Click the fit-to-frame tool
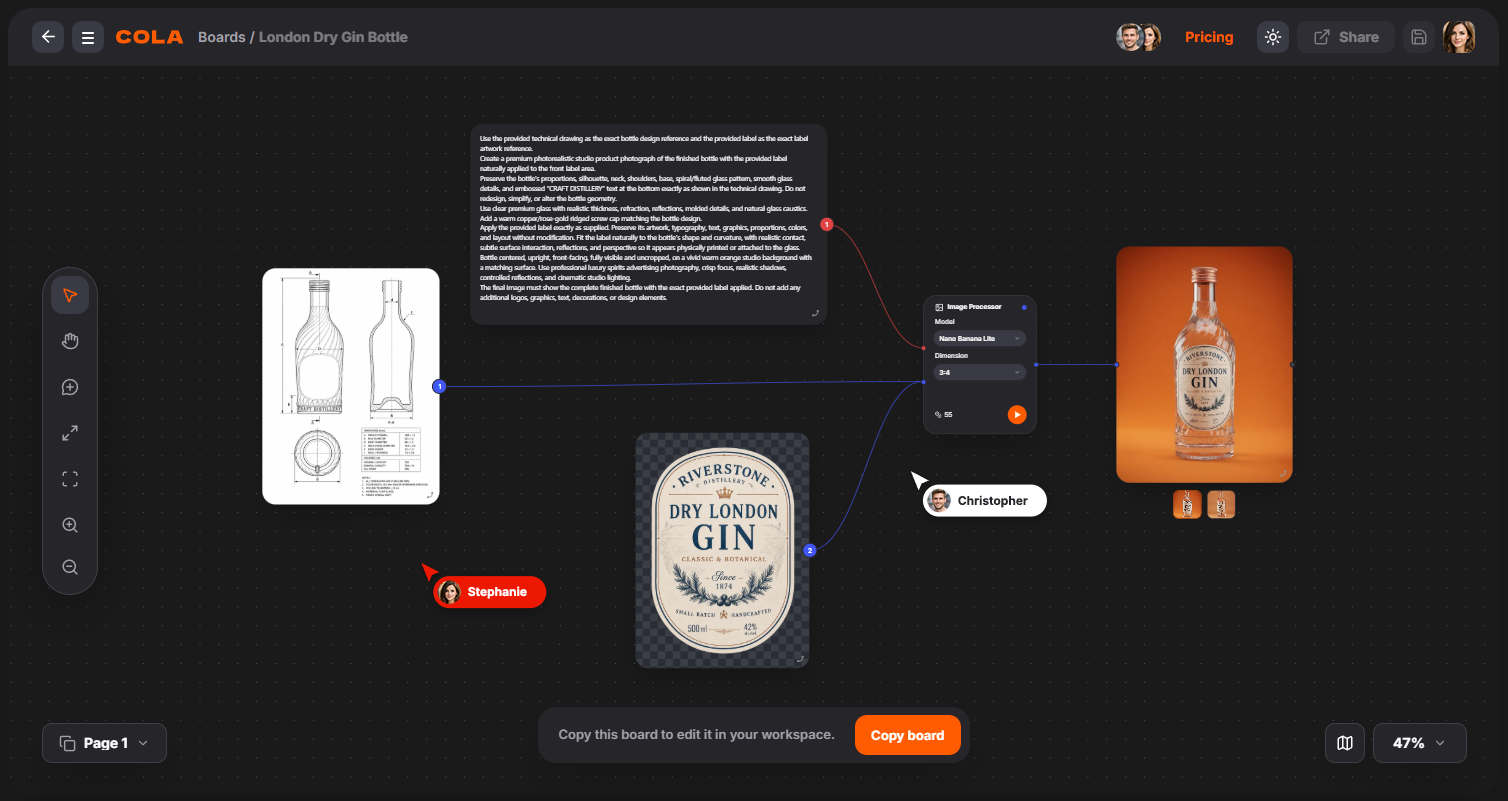 (70, 479)
